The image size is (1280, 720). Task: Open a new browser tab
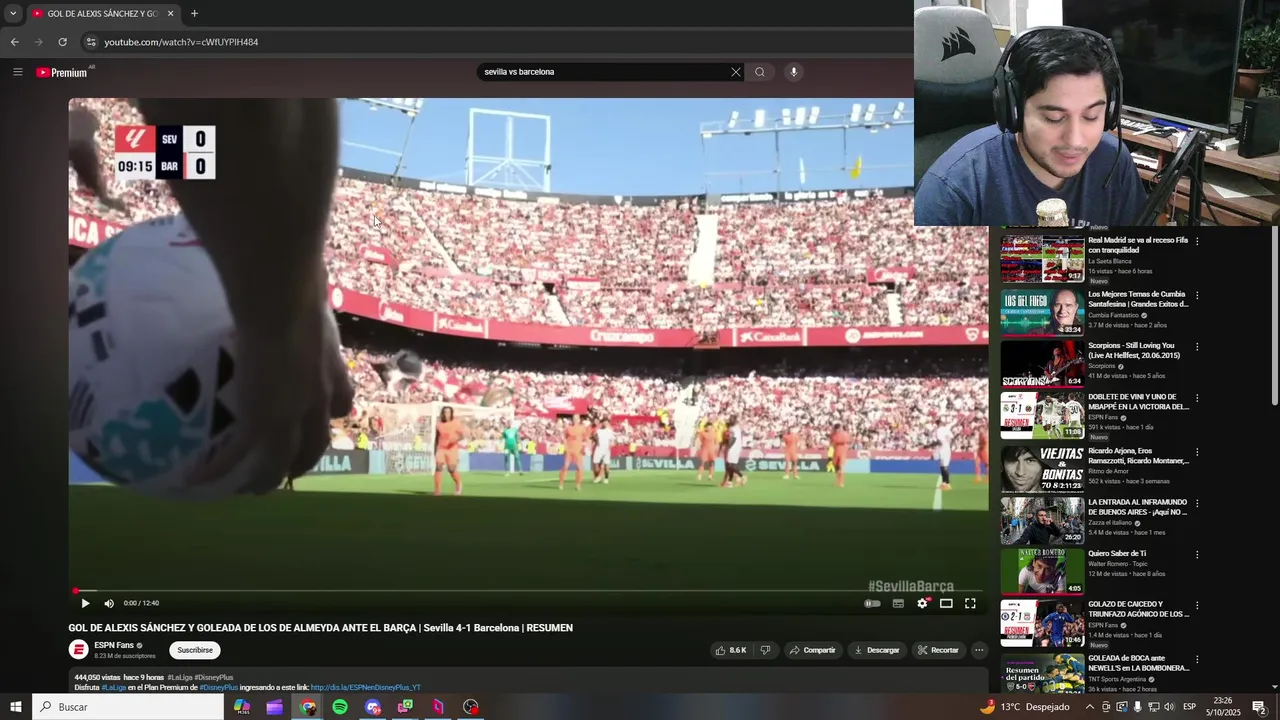[x=194, y=13]
